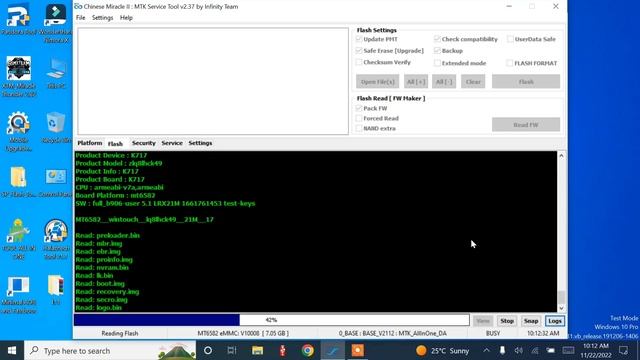Open Pandora Tool desktop shortcut
The image size is (640, 360).
point(18,20)
